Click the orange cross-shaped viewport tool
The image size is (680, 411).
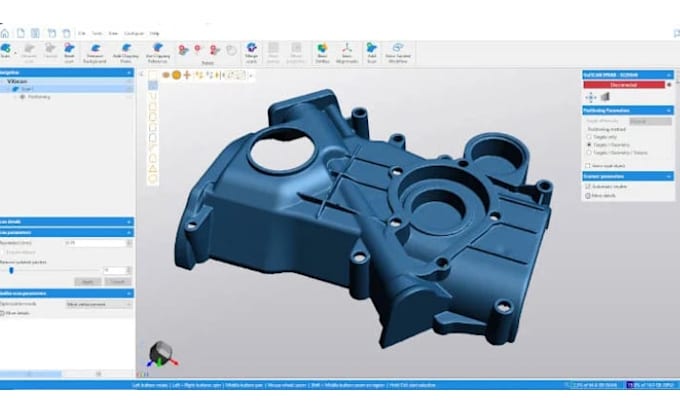click(187, 75)
